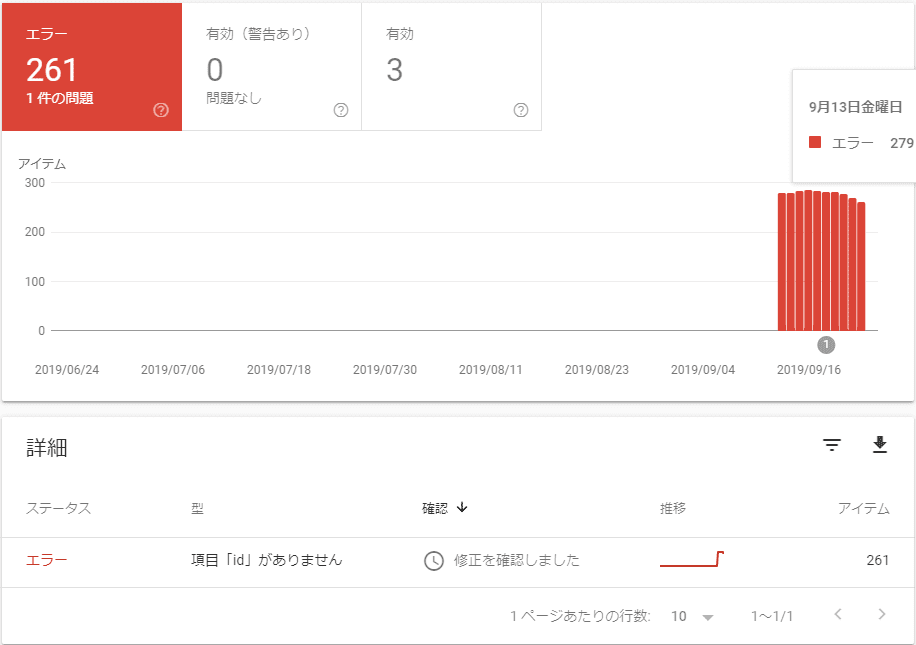
Task: Click the アイテム column header in table
Action: [x=863, y=508]
